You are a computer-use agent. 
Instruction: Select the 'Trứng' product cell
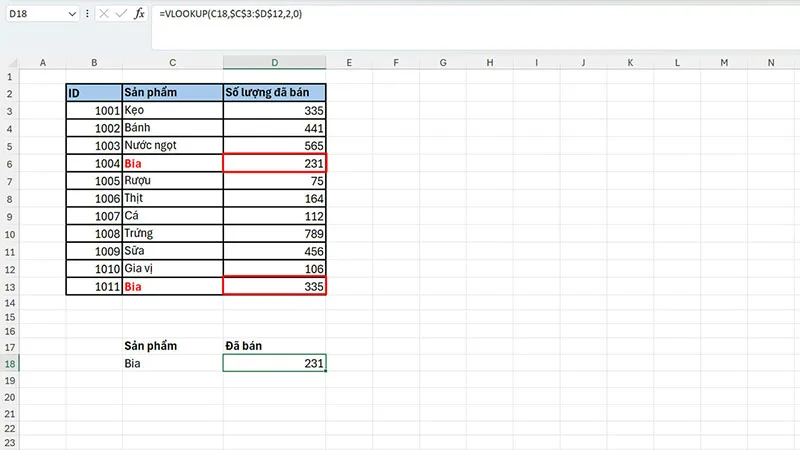click(172, 234)
